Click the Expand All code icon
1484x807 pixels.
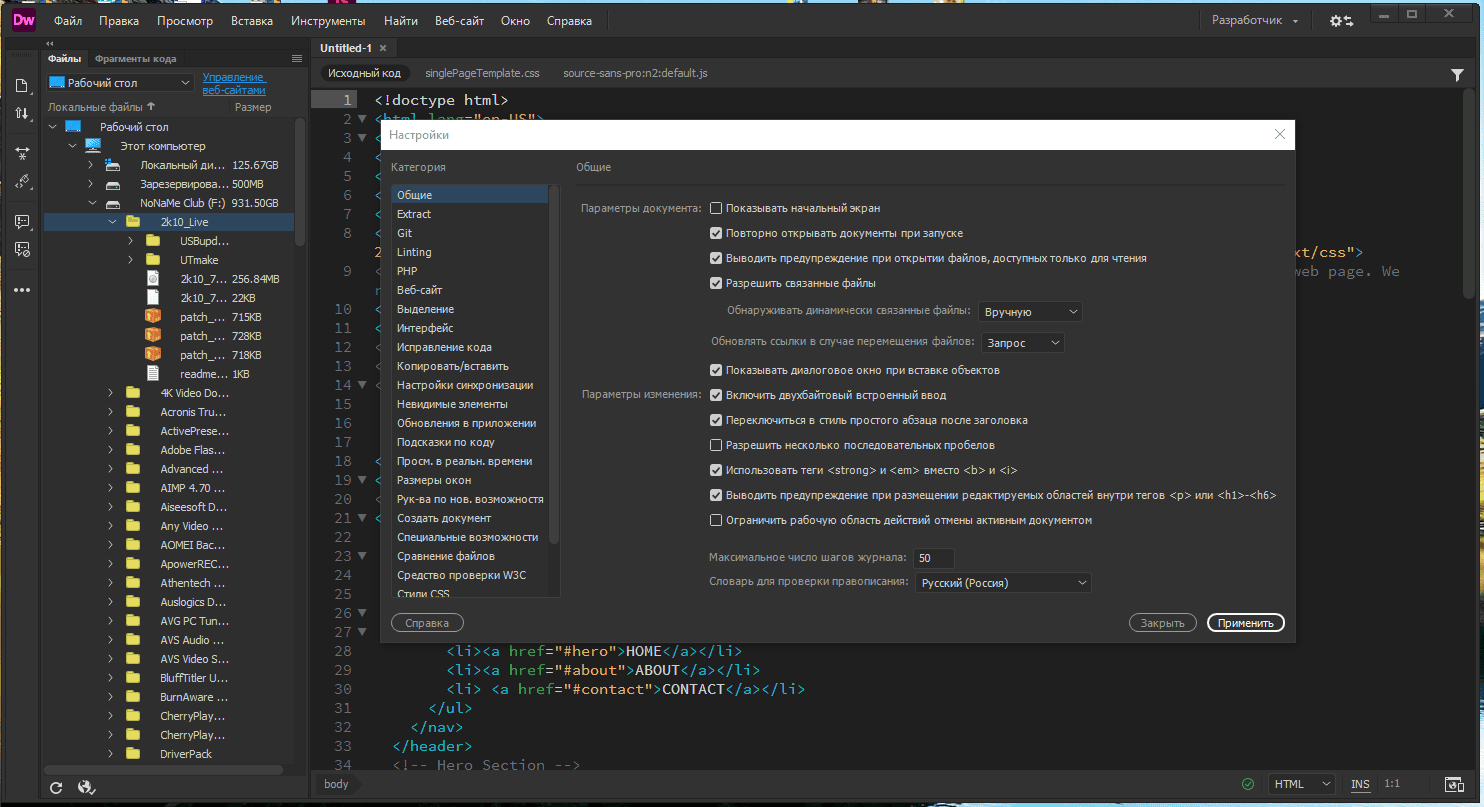click(x=22, y=153)
